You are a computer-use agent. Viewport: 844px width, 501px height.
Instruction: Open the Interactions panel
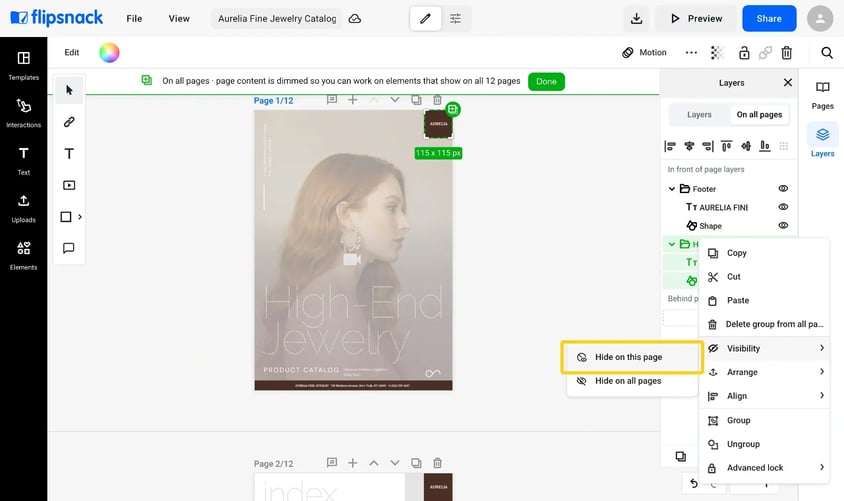pos(23,113)
